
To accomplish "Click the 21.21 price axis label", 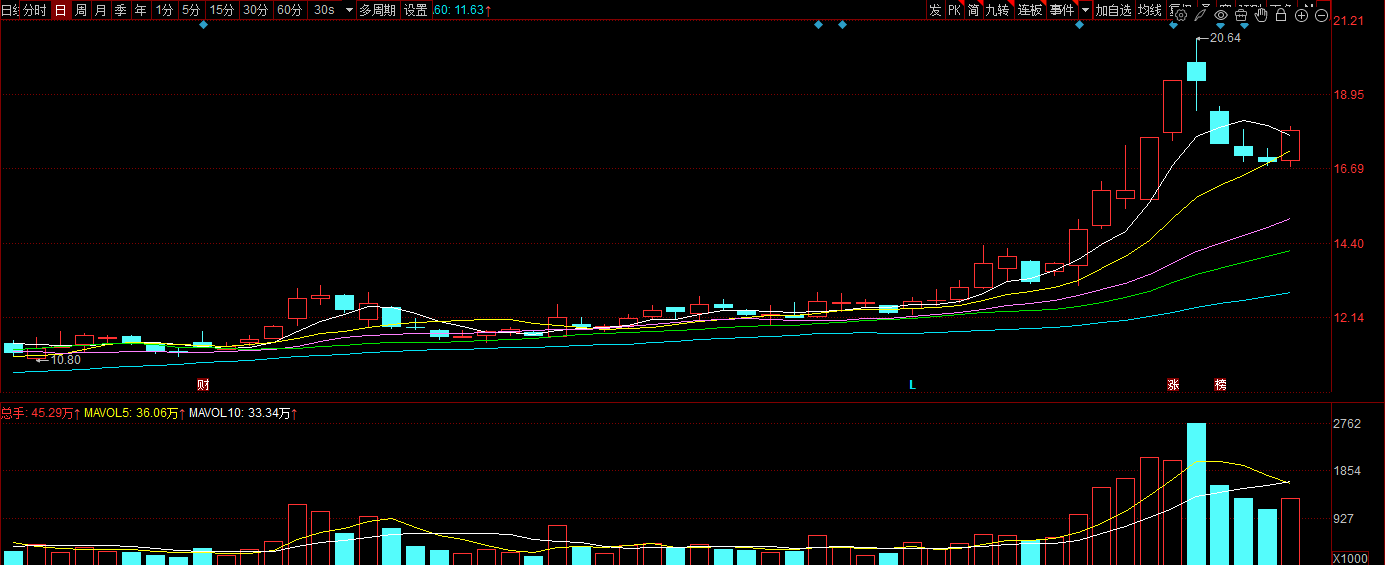I will click(1351, 21).
